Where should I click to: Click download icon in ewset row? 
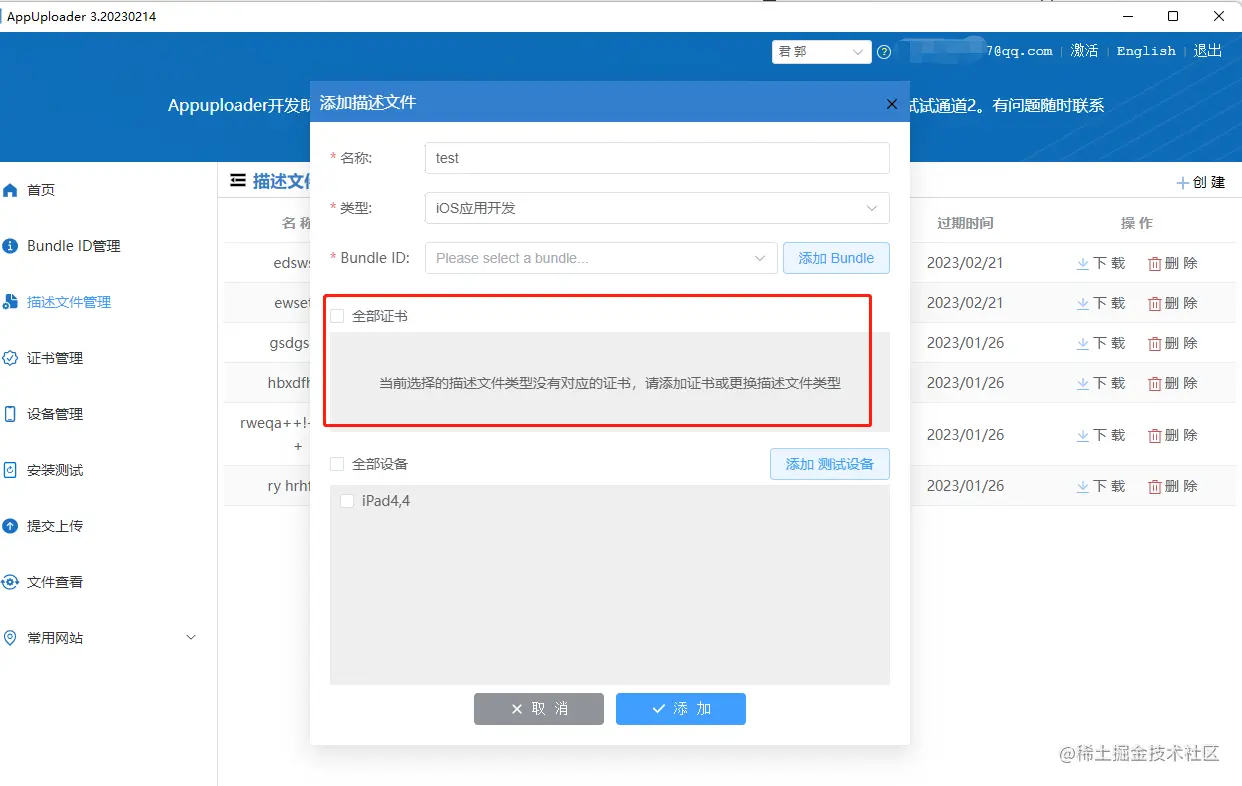click(x=1082, y=303)
